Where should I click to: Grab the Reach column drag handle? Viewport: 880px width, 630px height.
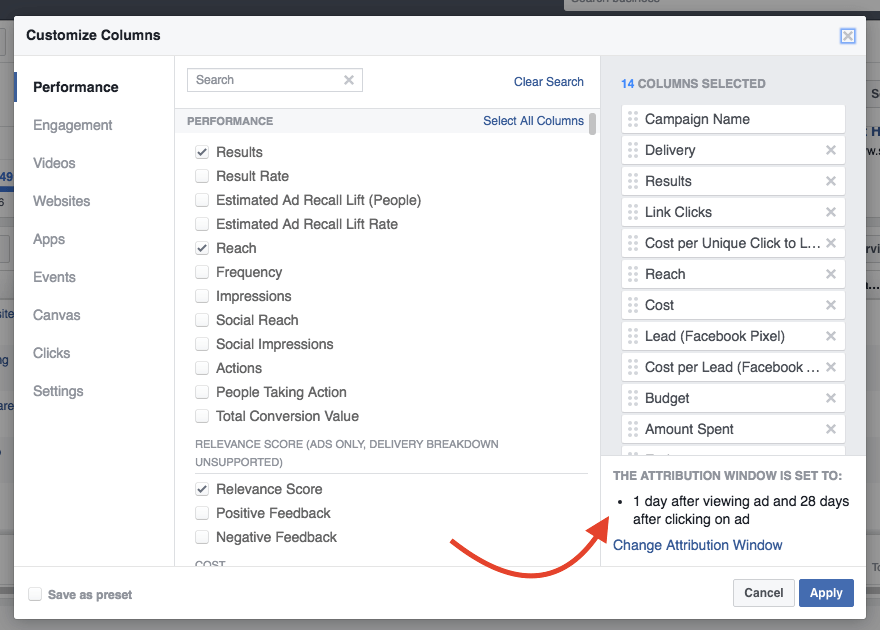click(x=633, y=274)
